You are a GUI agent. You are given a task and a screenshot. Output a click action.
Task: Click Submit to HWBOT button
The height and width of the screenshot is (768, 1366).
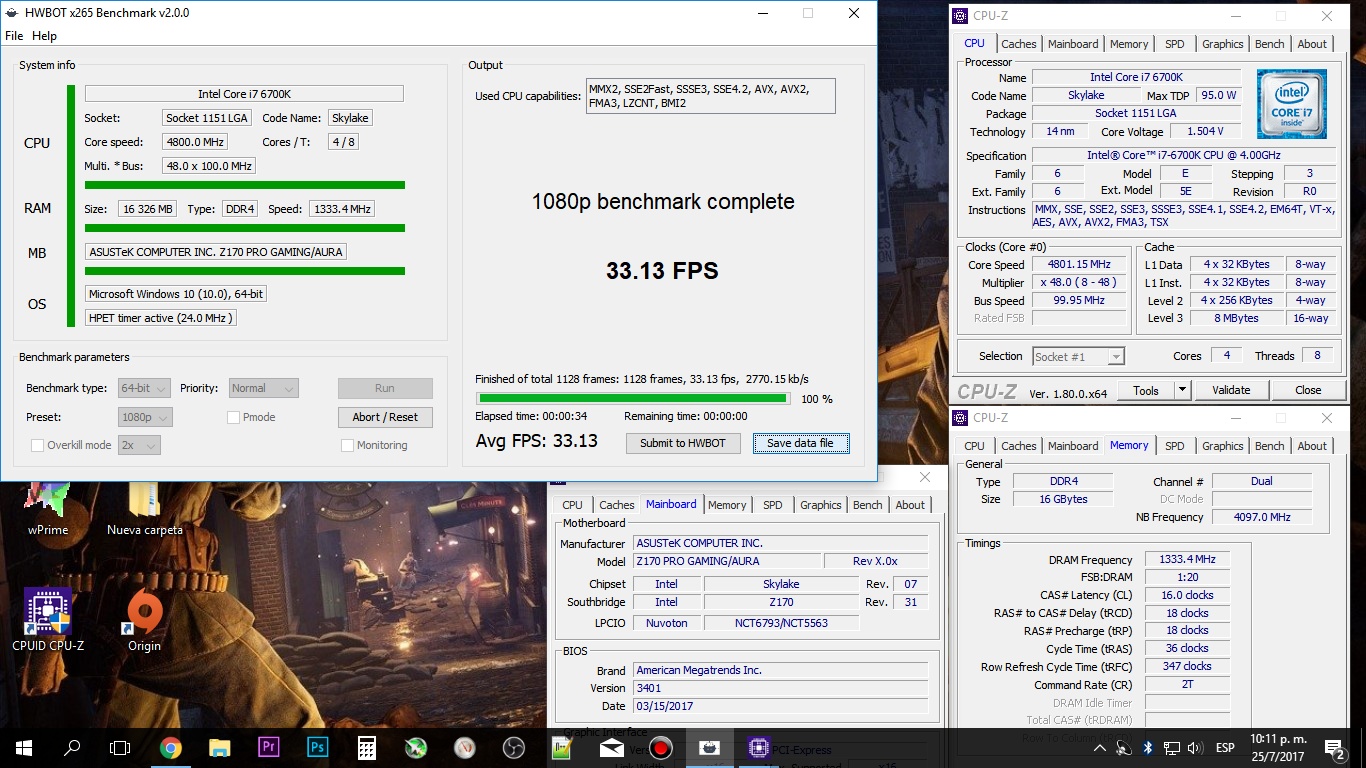(684, 443)
